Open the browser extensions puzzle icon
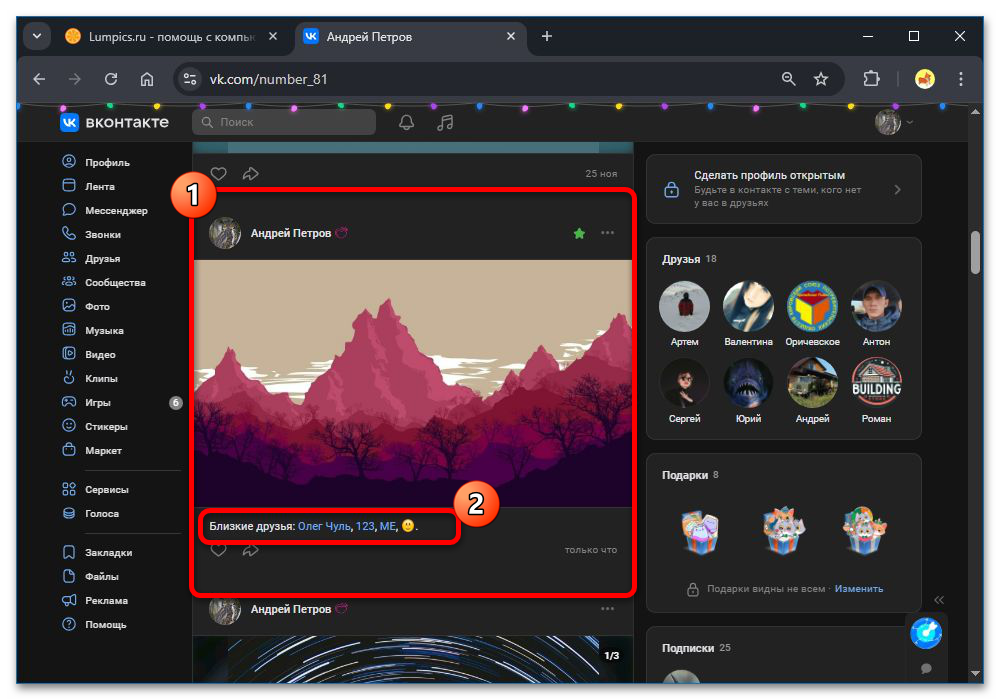This screenshot has height=700, width=1000. [x=871, y=79]
